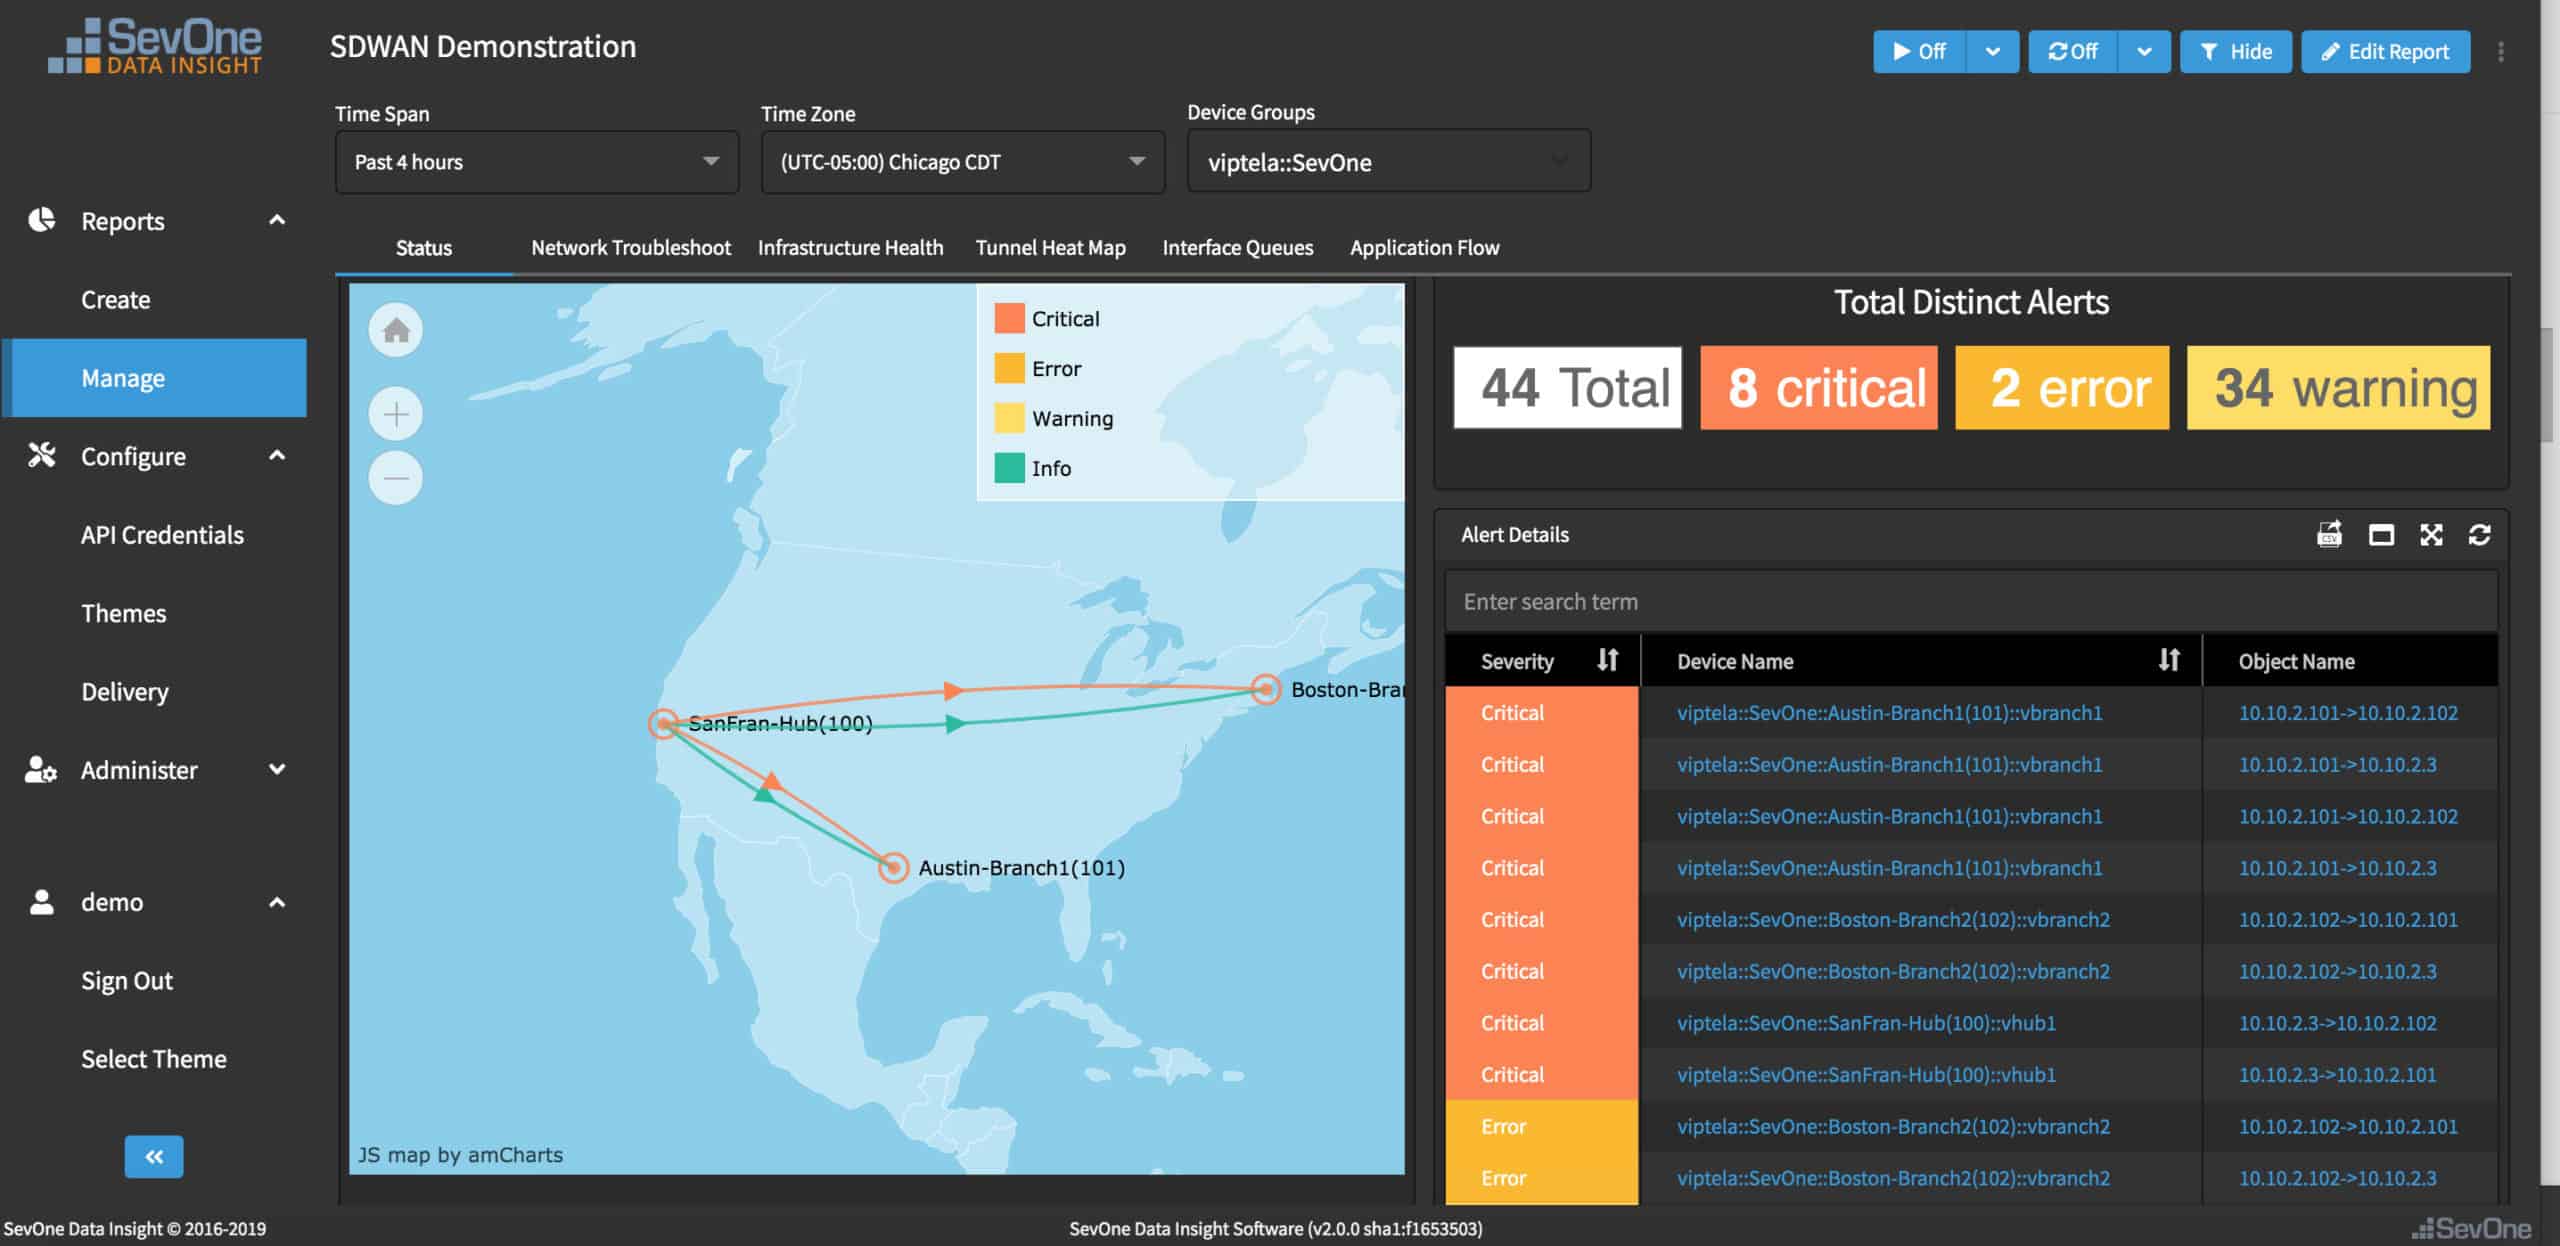Viewport: 2560px width, 1246px height.
Task: Click the 44 Total alerts tile
Action: [1568, 388]
